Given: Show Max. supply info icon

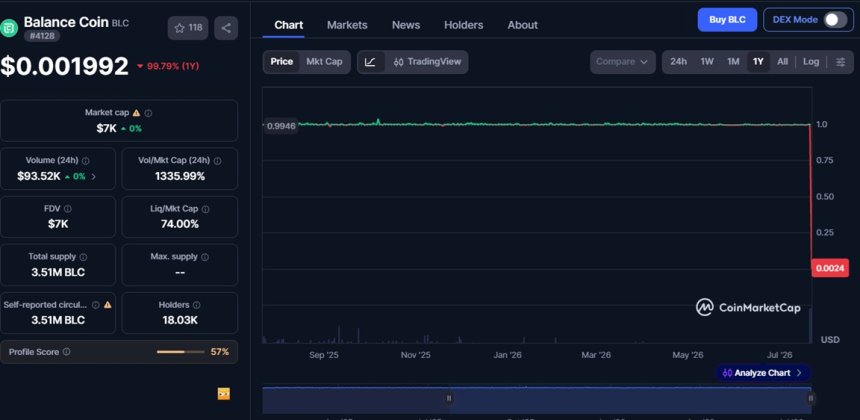Looking at the screenshot, I should 205,257.
